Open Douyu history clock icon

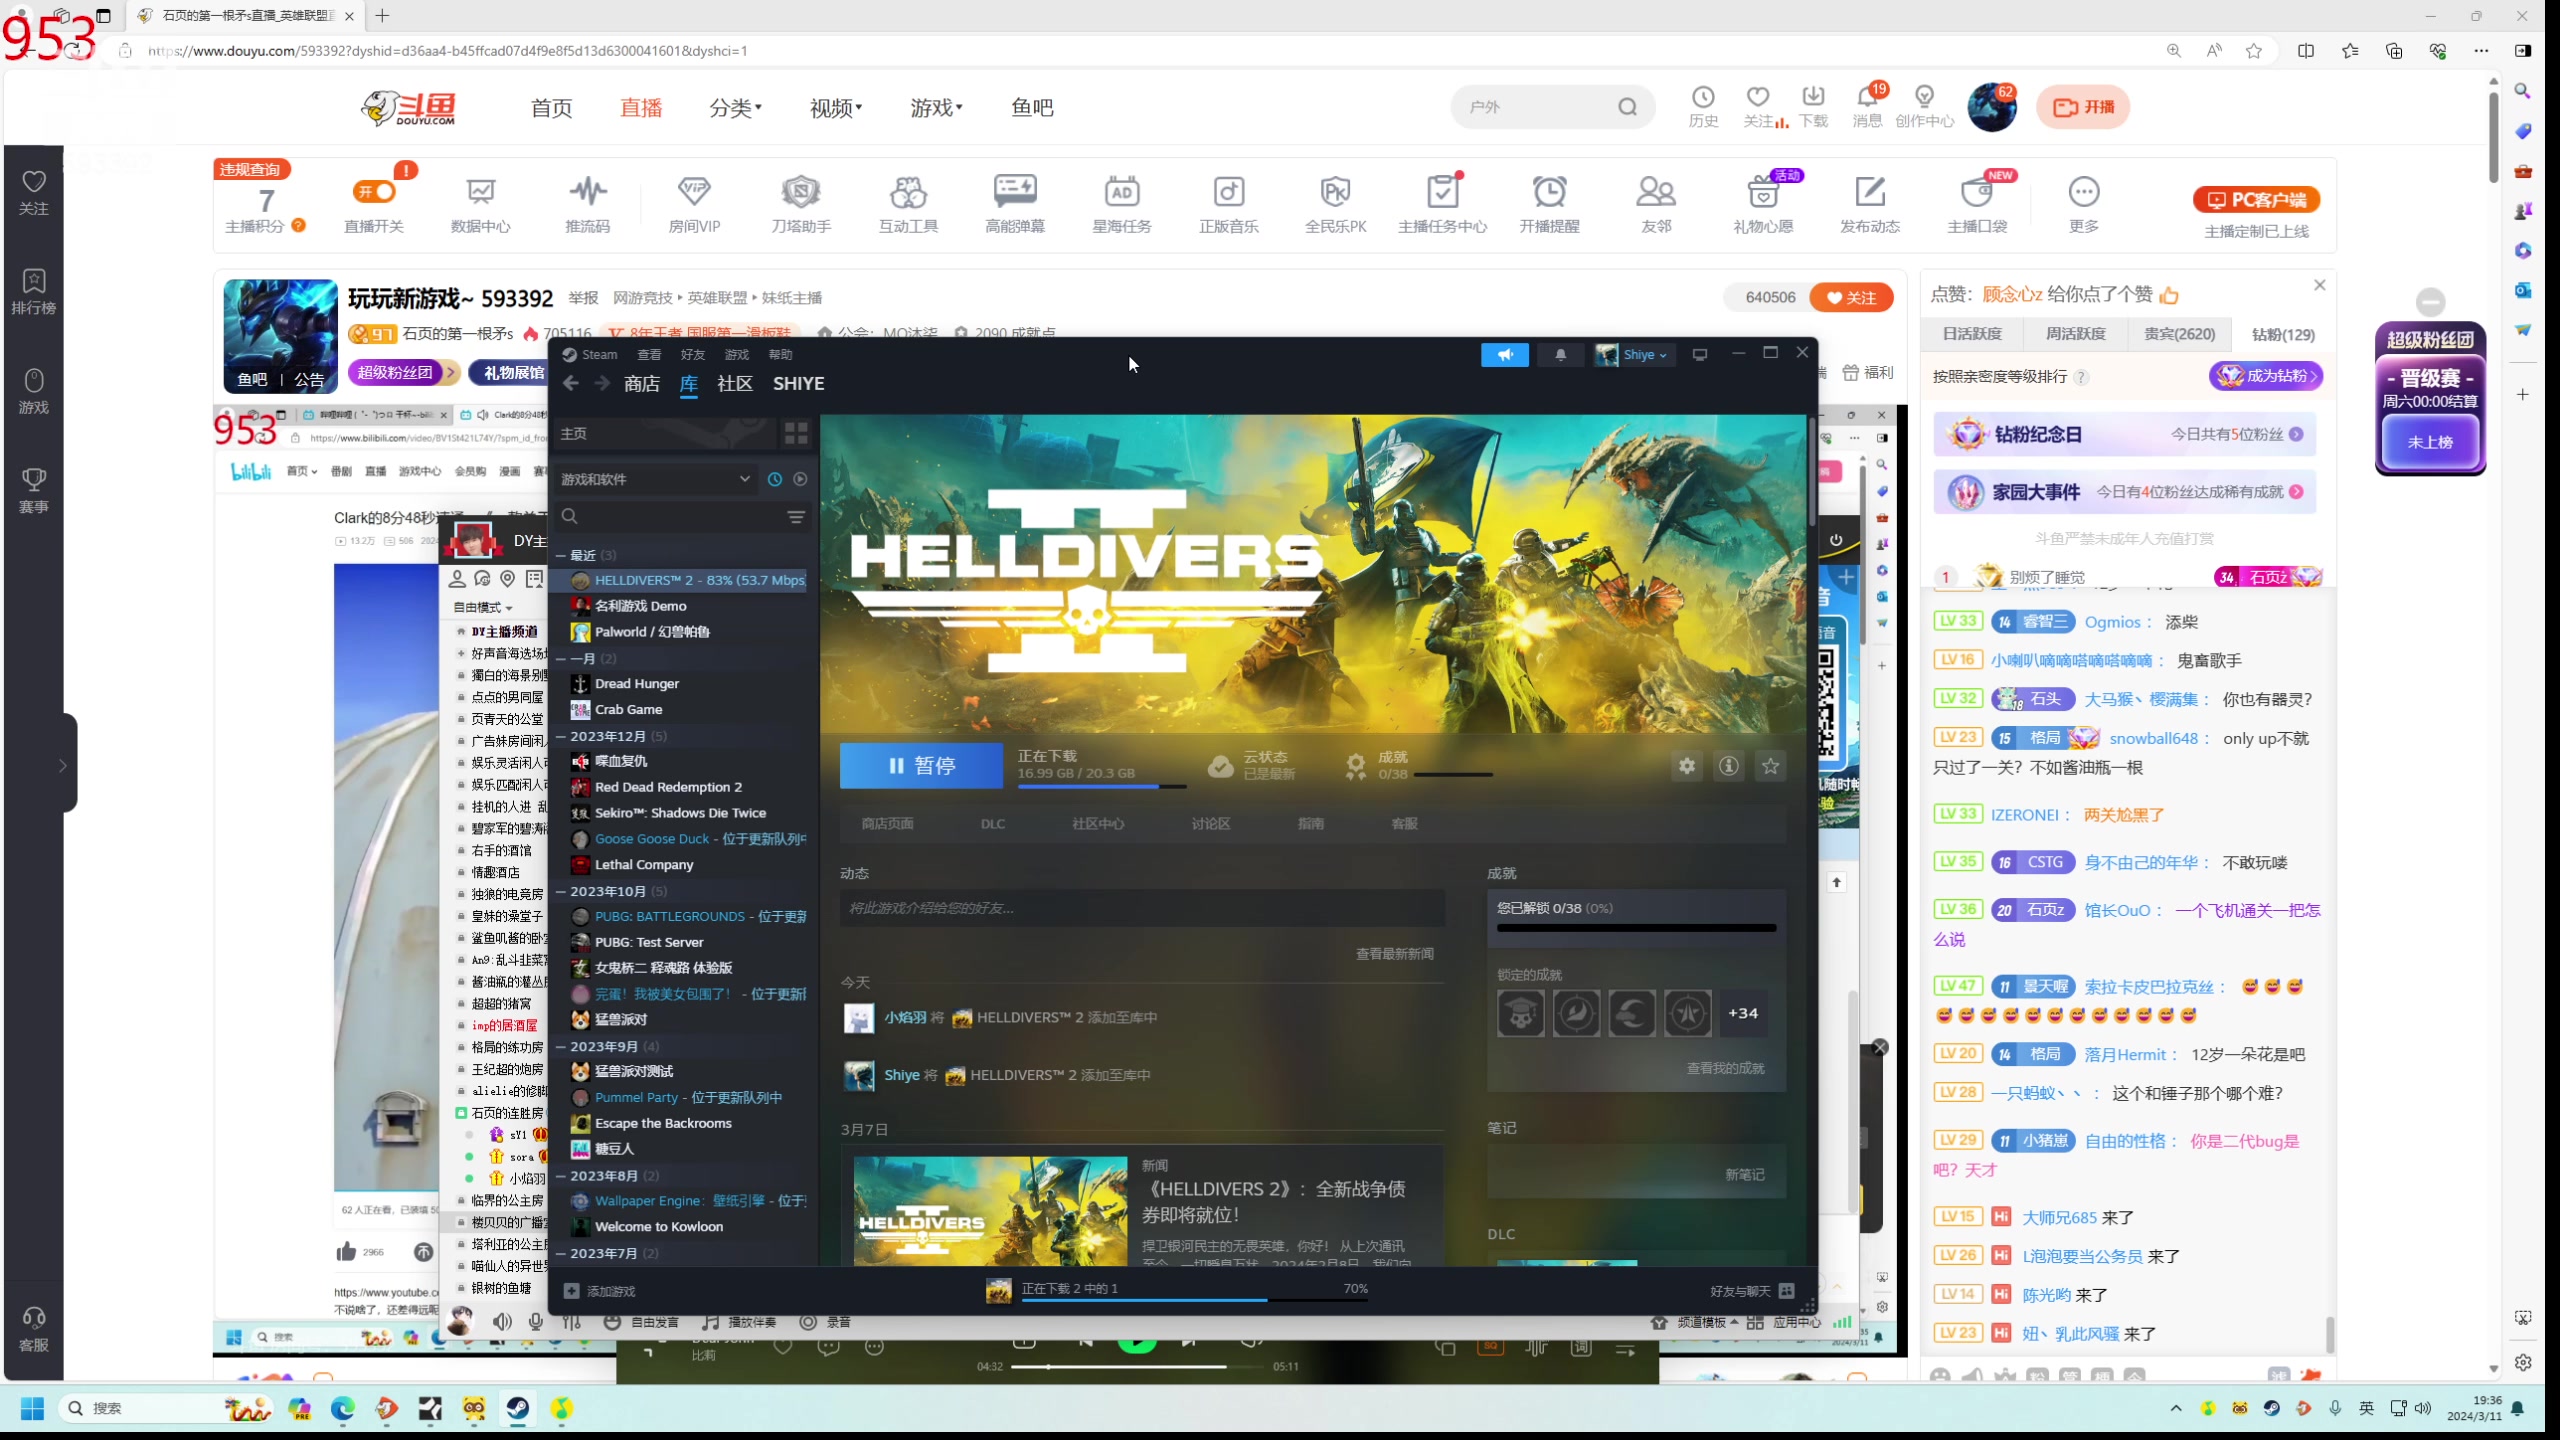1703,97
